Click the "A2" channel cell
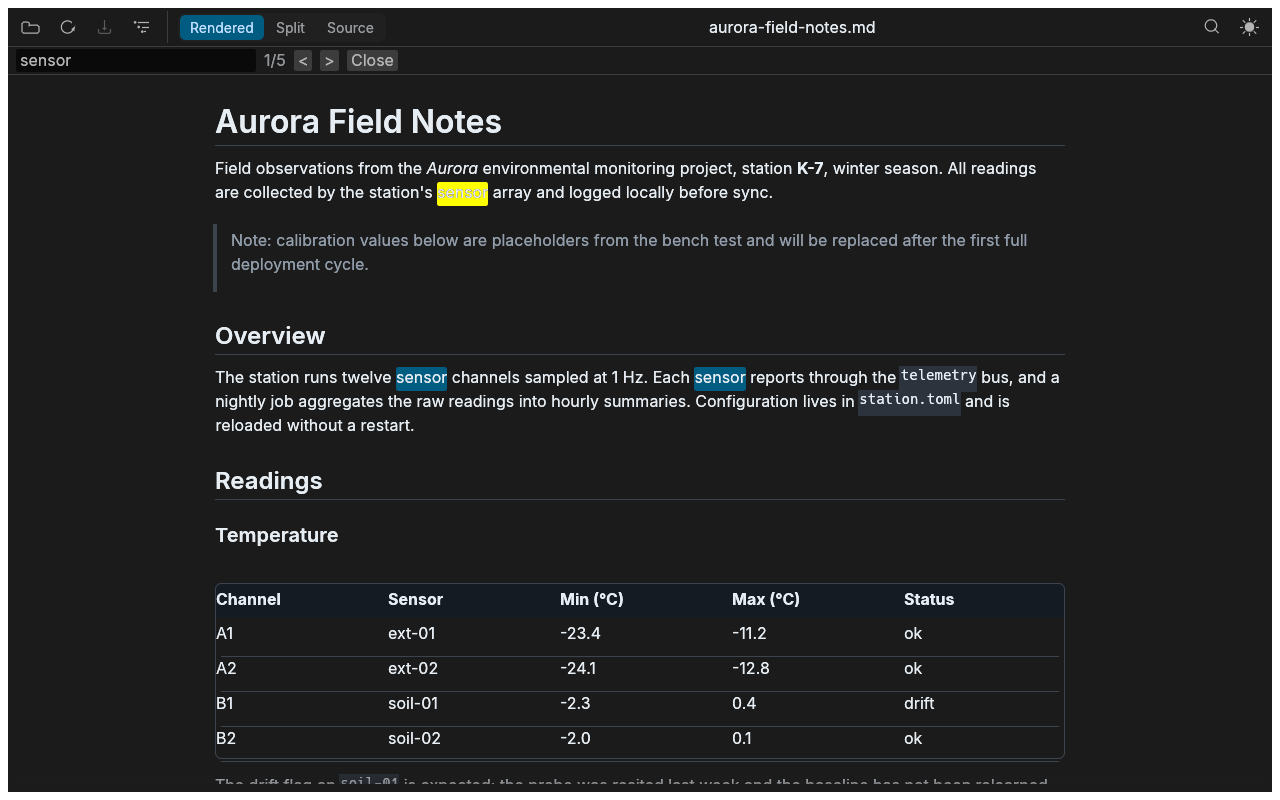Viewport: 1280px width, 800px height. coord(226,669)
